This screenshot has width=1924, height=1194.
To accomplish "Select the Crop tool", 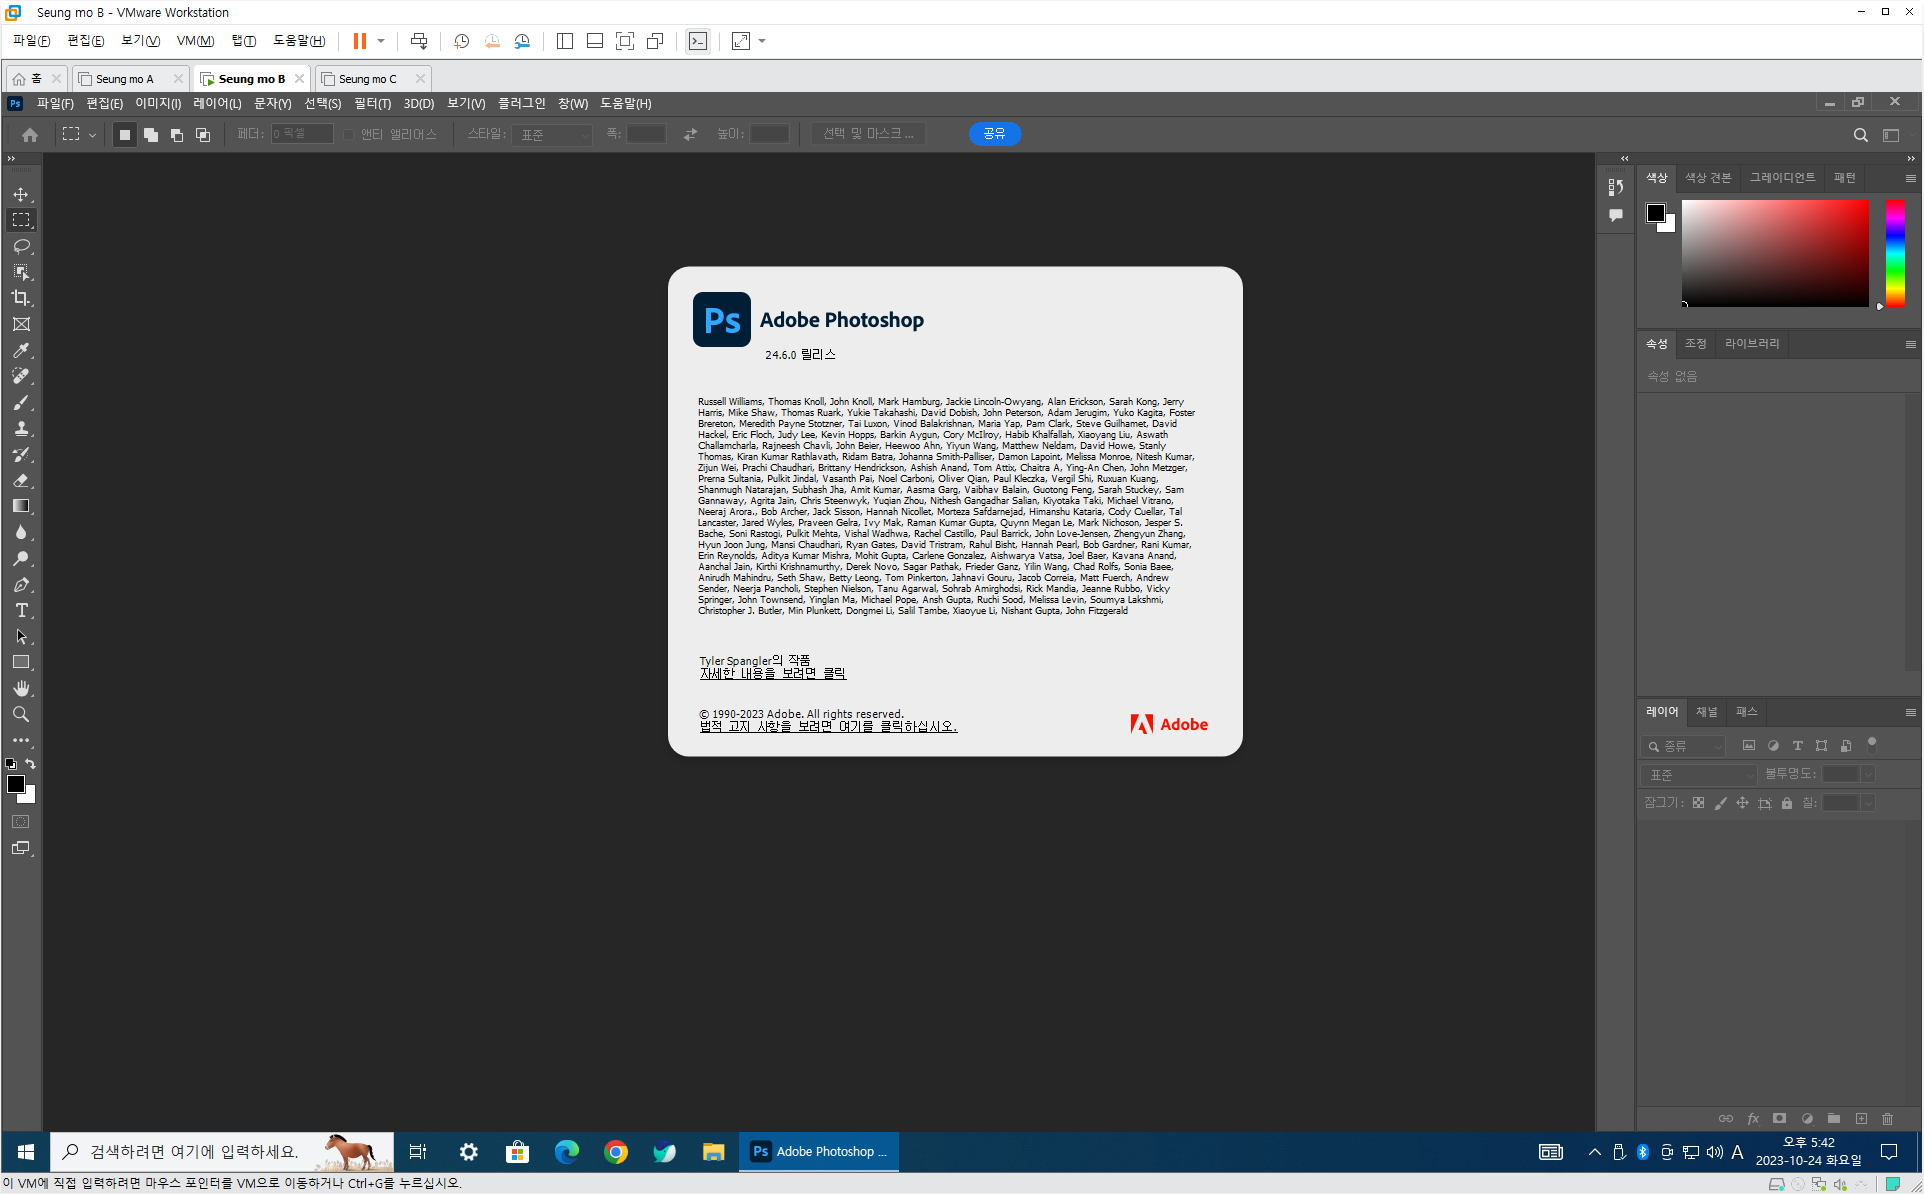I will (x=21, y=298).
